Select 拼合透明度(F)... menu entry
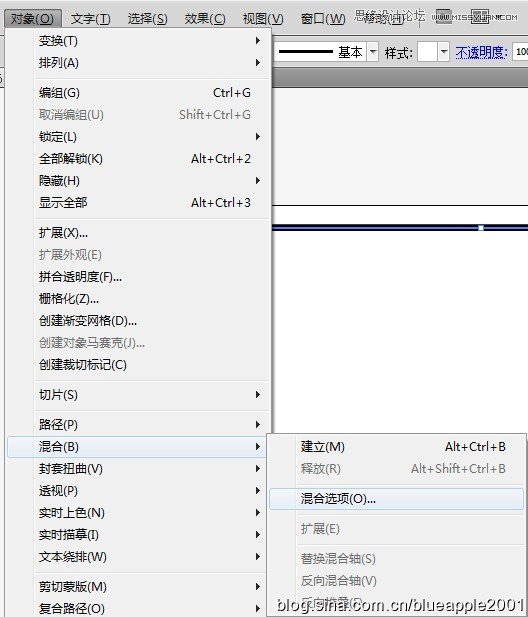The image size is (528, 617). pyautogui.click(x=151, y=277)
